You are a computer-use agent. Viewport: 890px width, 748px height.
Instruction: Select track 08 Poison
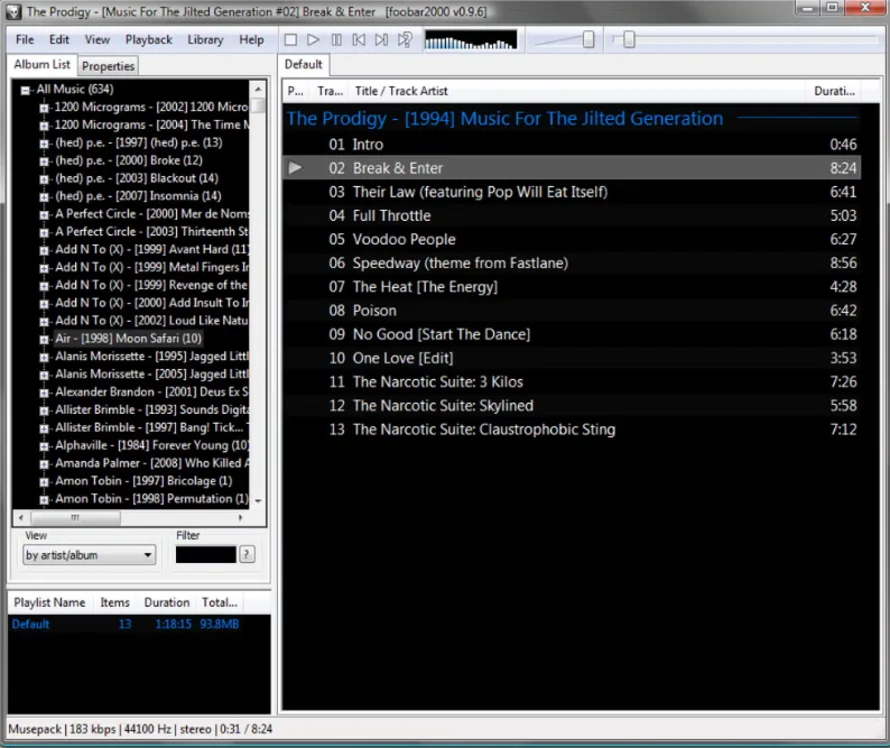click(572, 310)
